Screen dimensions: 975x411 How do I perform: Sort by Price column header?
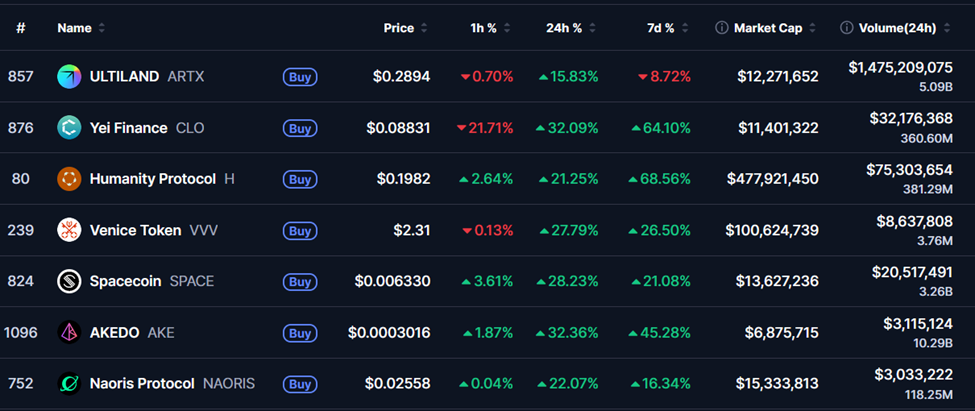(x=399, y=28)
